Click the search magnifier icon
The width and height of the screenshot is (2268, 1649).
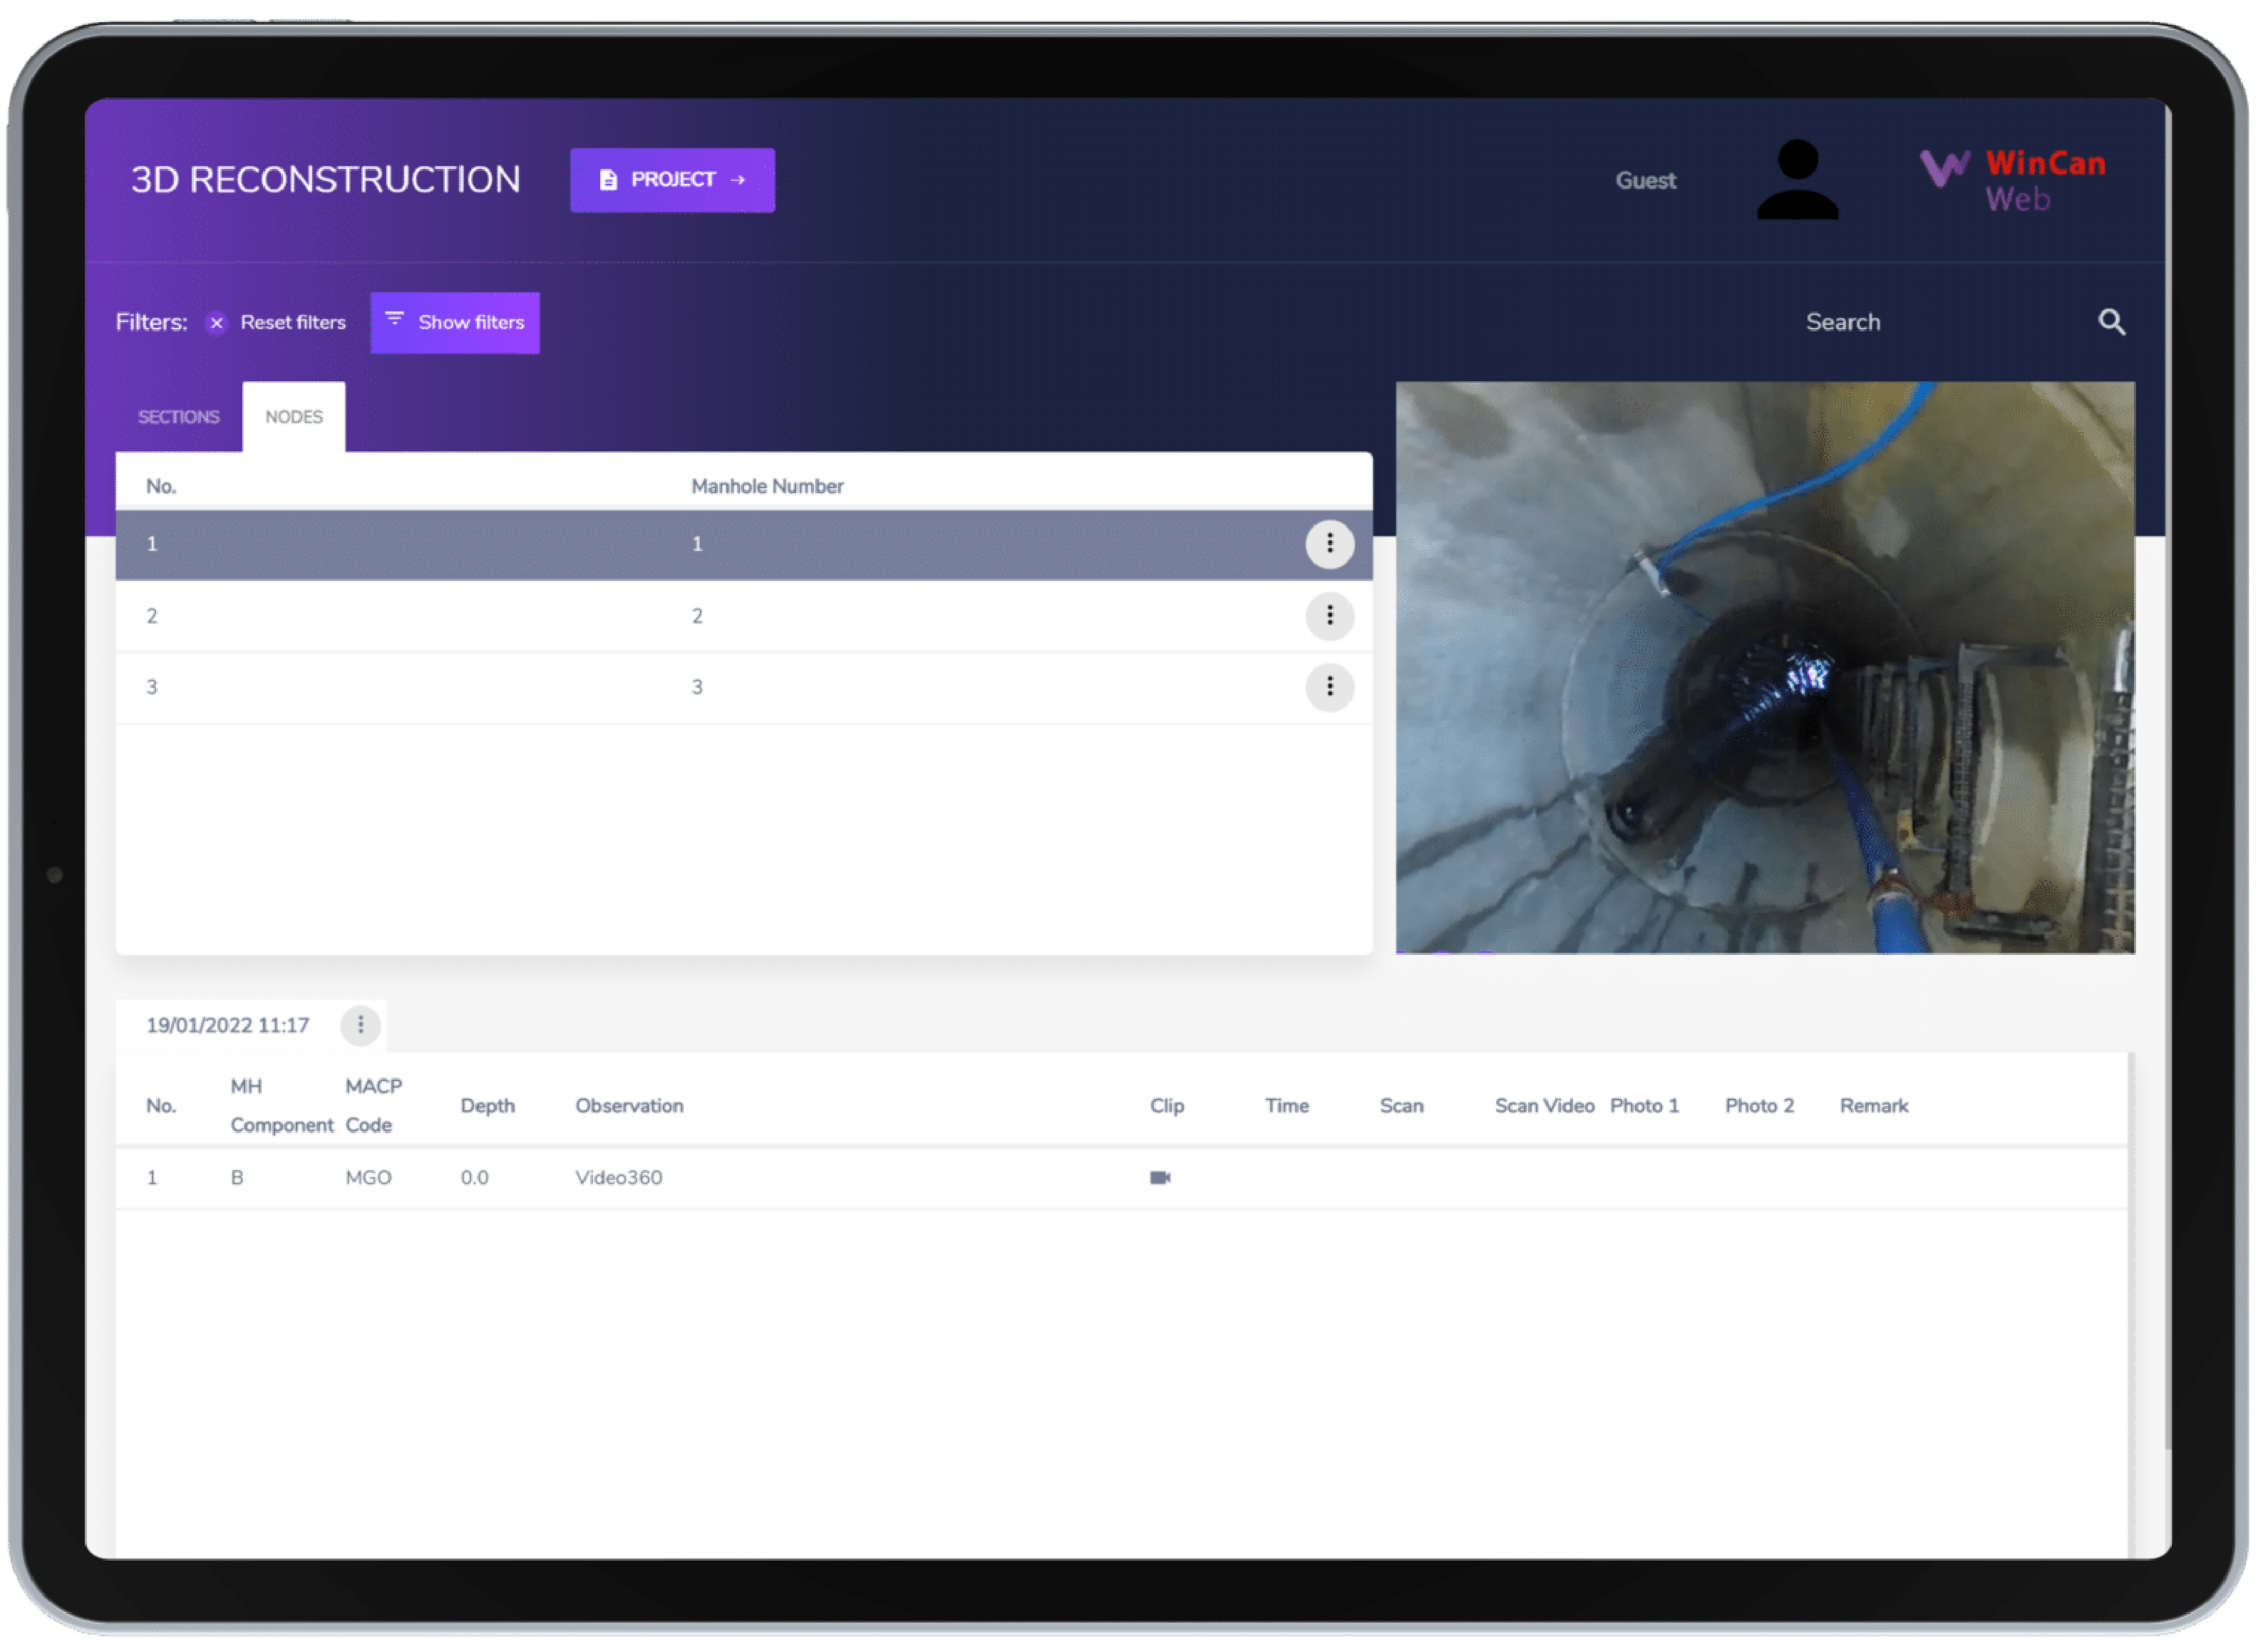coord(2111,322)
